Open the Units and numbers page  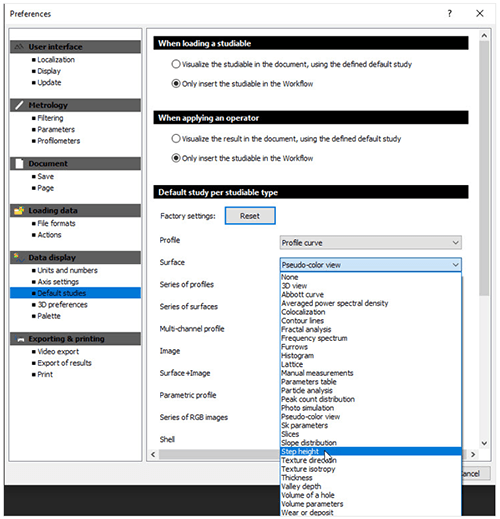[67, 270]
